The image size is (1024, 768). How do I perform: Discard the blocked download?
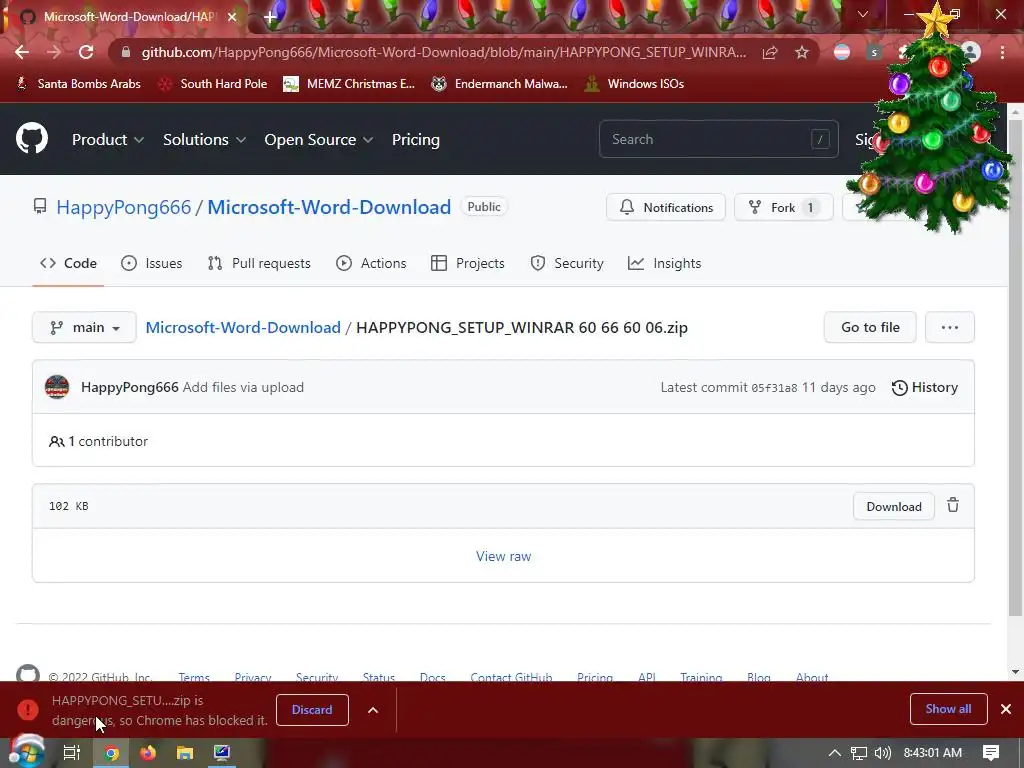pos(312,710)
